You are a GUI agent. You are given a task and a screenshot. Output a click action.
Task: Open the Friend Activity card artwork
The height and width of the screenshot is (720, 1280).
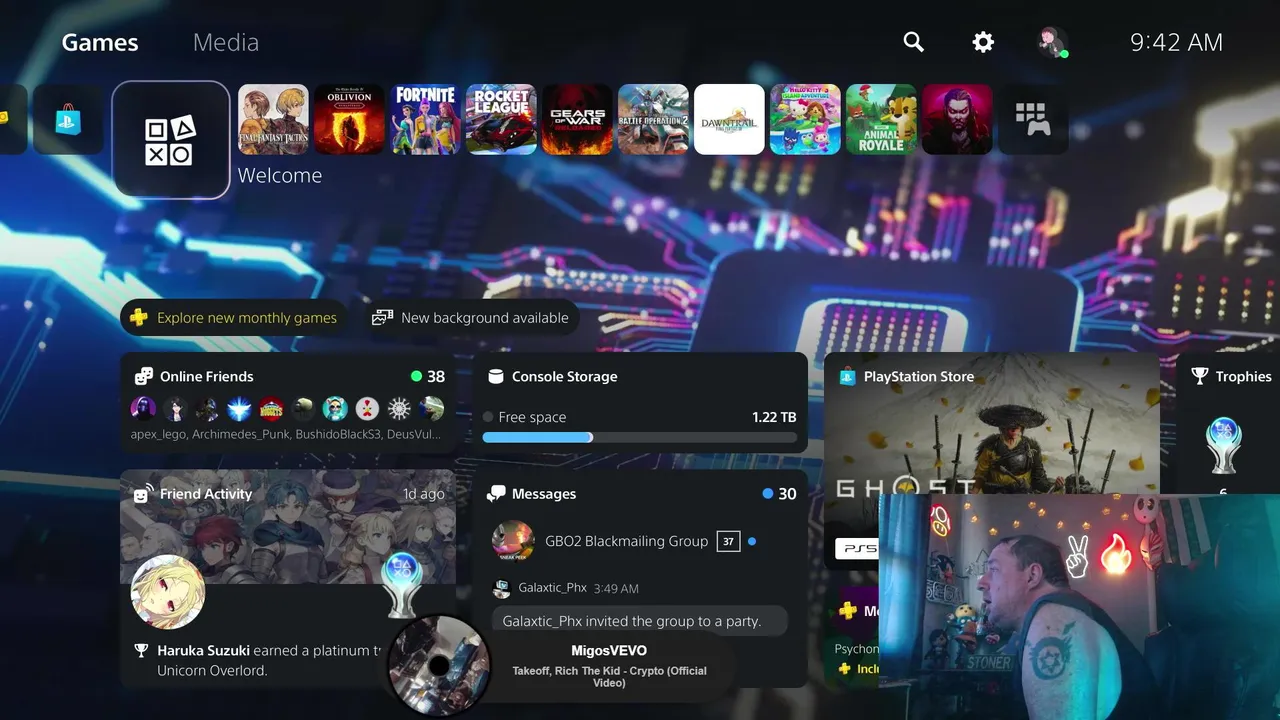click(288, 527)
